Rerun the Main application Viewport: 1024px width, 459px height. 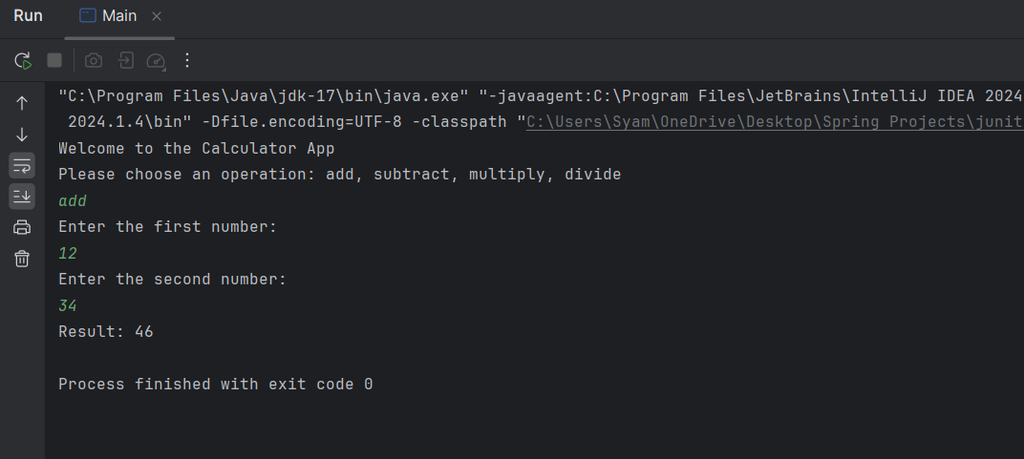(22, 61)
